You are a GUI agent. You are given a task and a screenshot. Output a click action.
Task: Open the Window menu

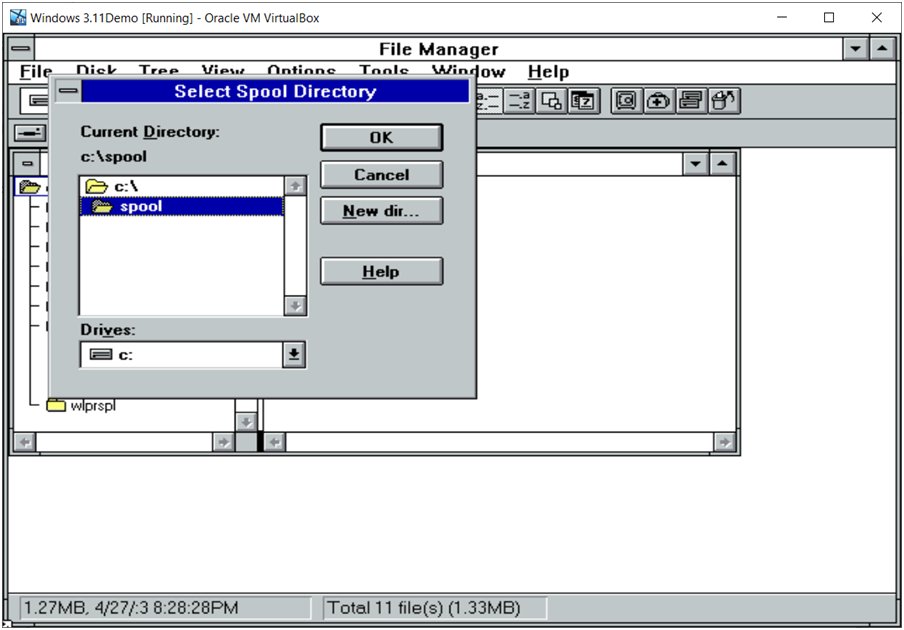pyautogui.click(x=469, y=71)
